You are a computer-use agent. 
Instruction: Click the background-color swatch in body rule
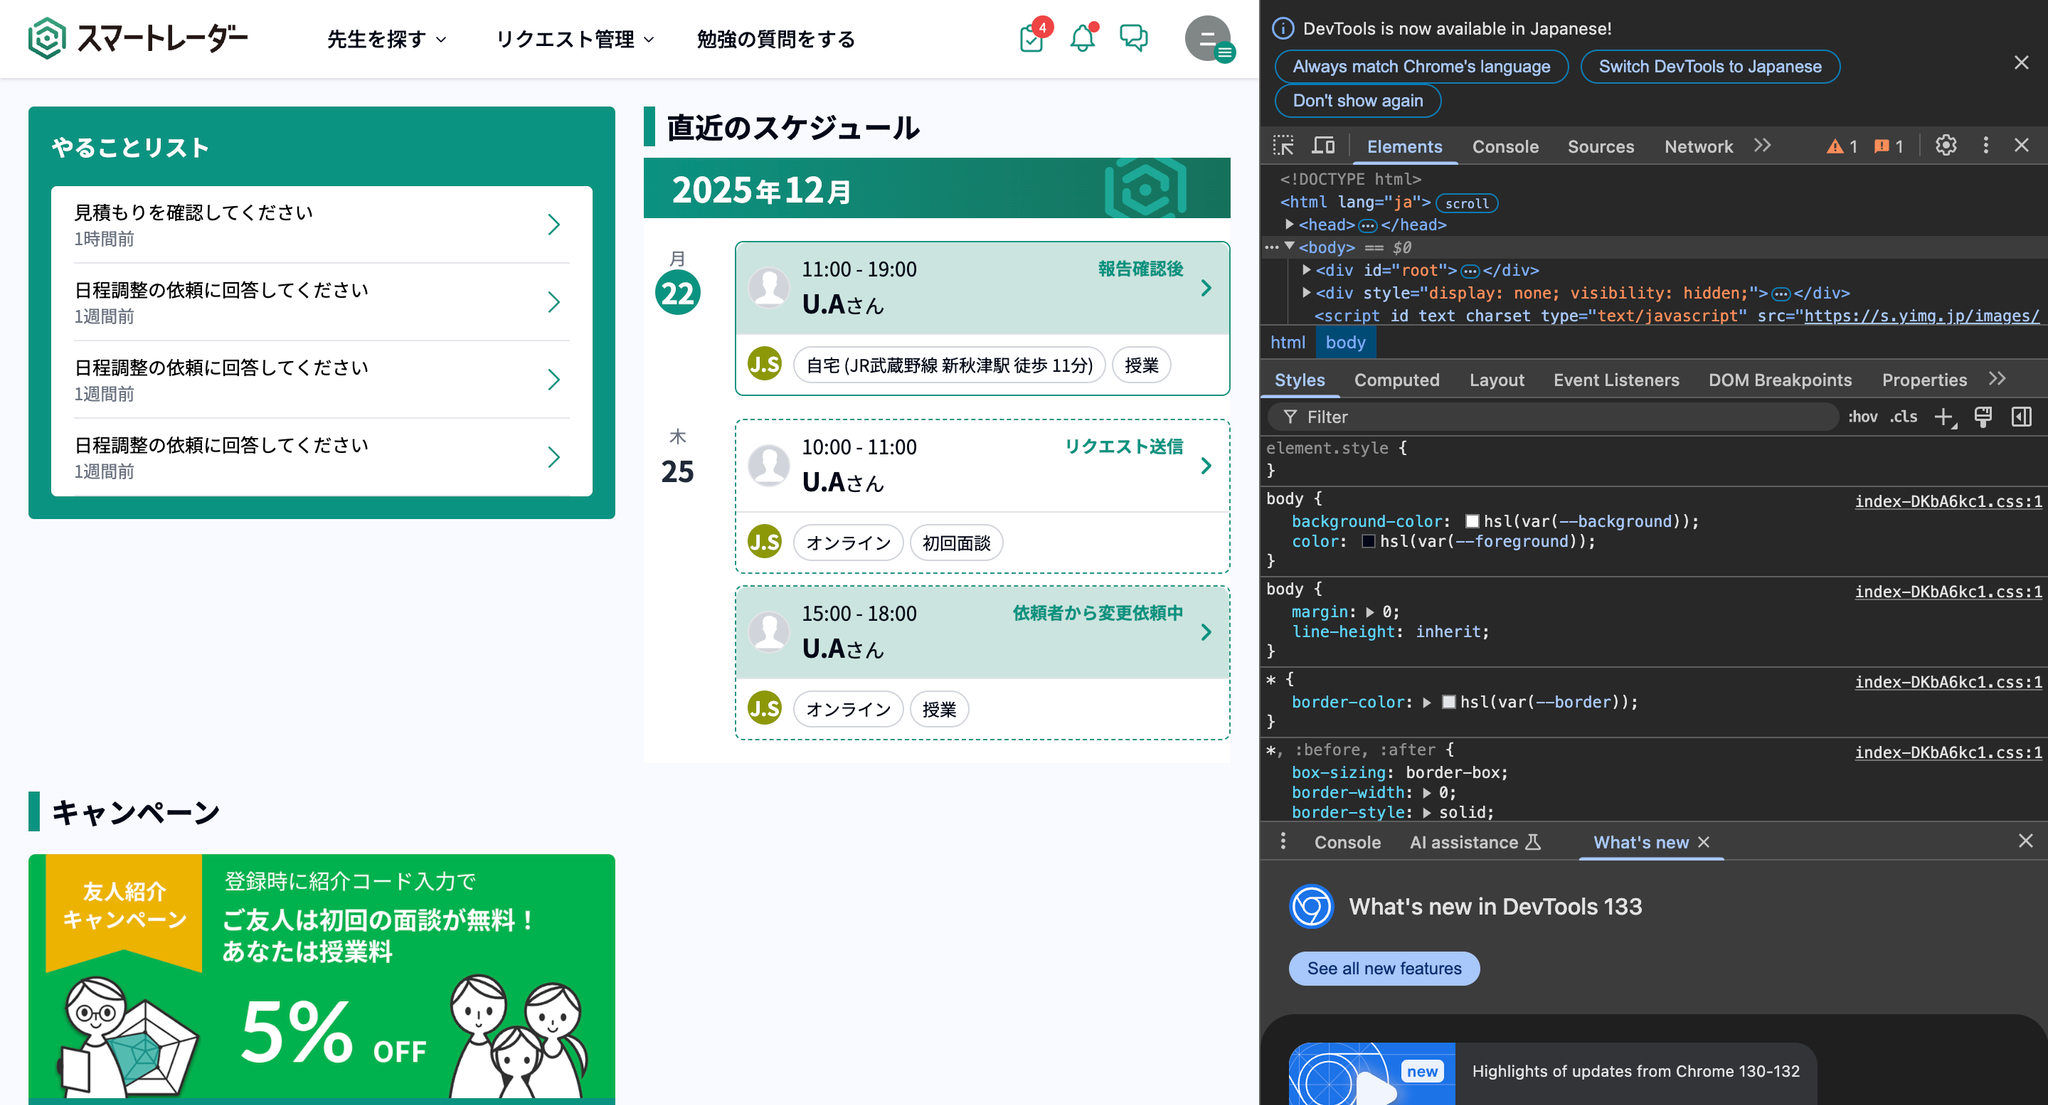coord(1472,521)
